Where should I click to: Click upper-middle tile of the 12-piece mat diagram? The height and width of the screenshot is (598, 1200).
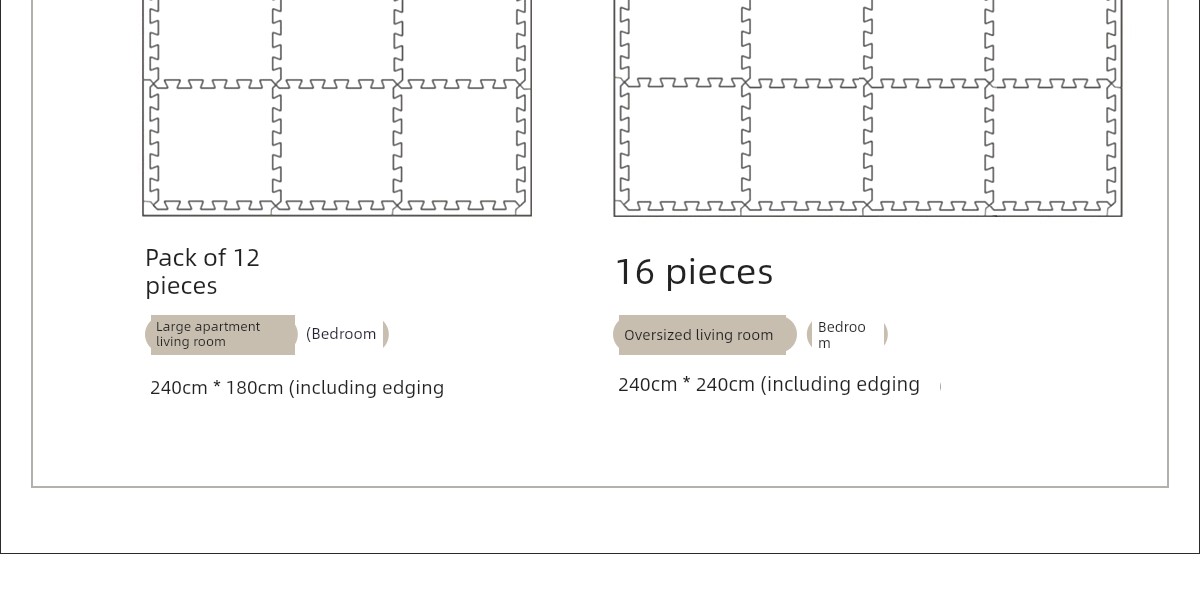point(336,38)
